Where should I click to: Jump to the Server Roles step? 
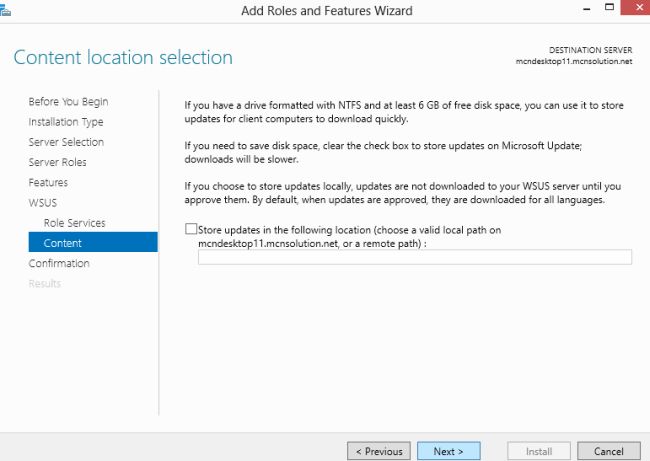(57, 162)
